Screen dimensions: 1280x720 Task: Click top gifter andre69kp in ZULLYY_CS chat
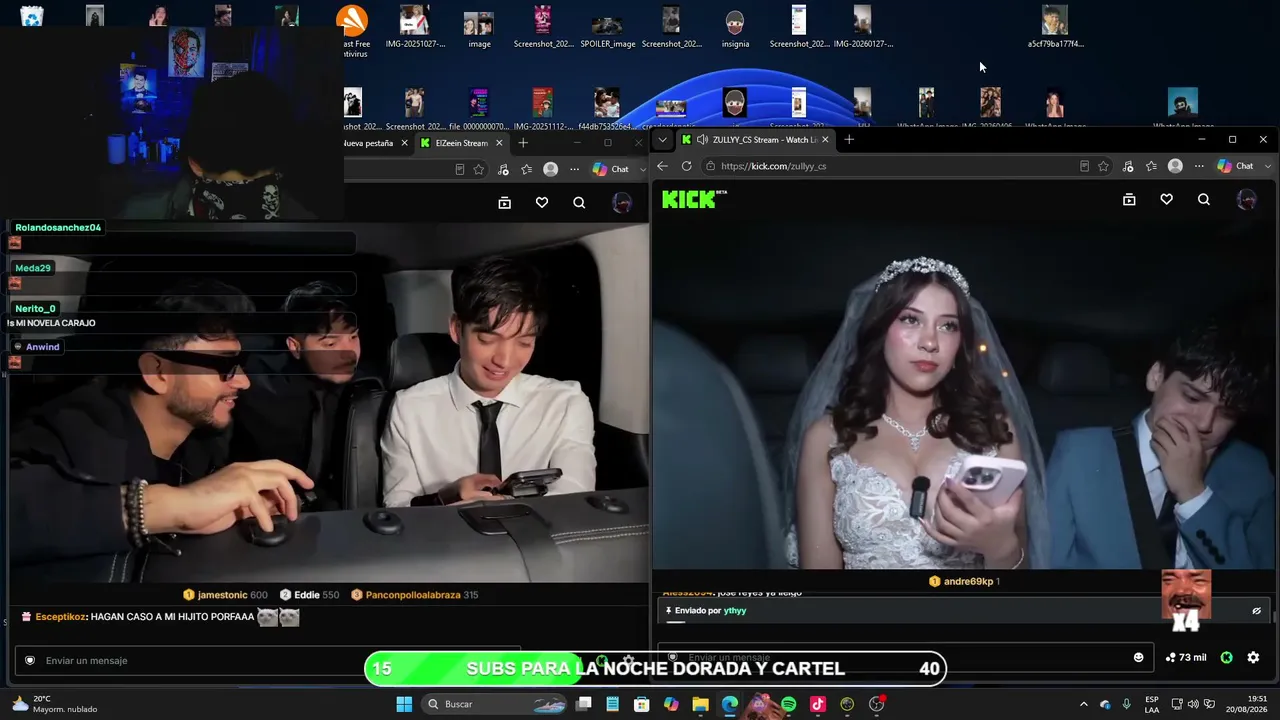969,582
